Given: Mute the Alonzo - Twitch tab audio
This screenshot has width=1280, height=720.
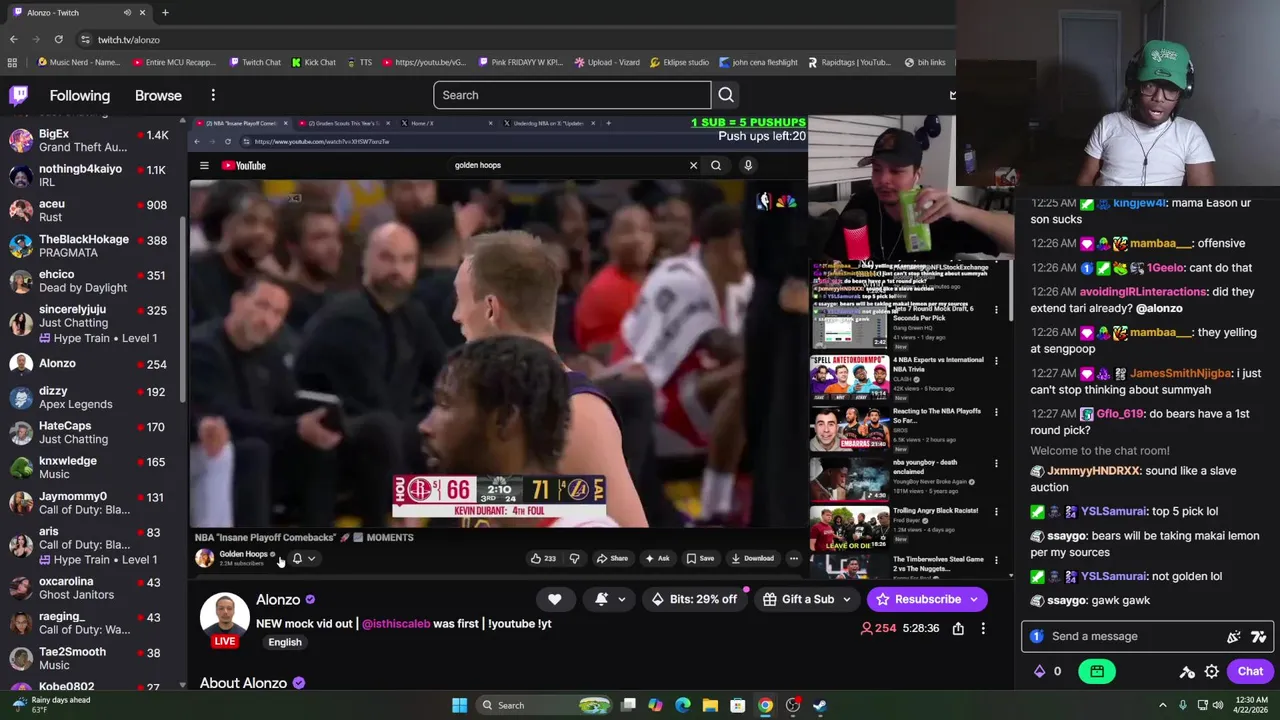Looking at the screenshot, I should [127, 13].
